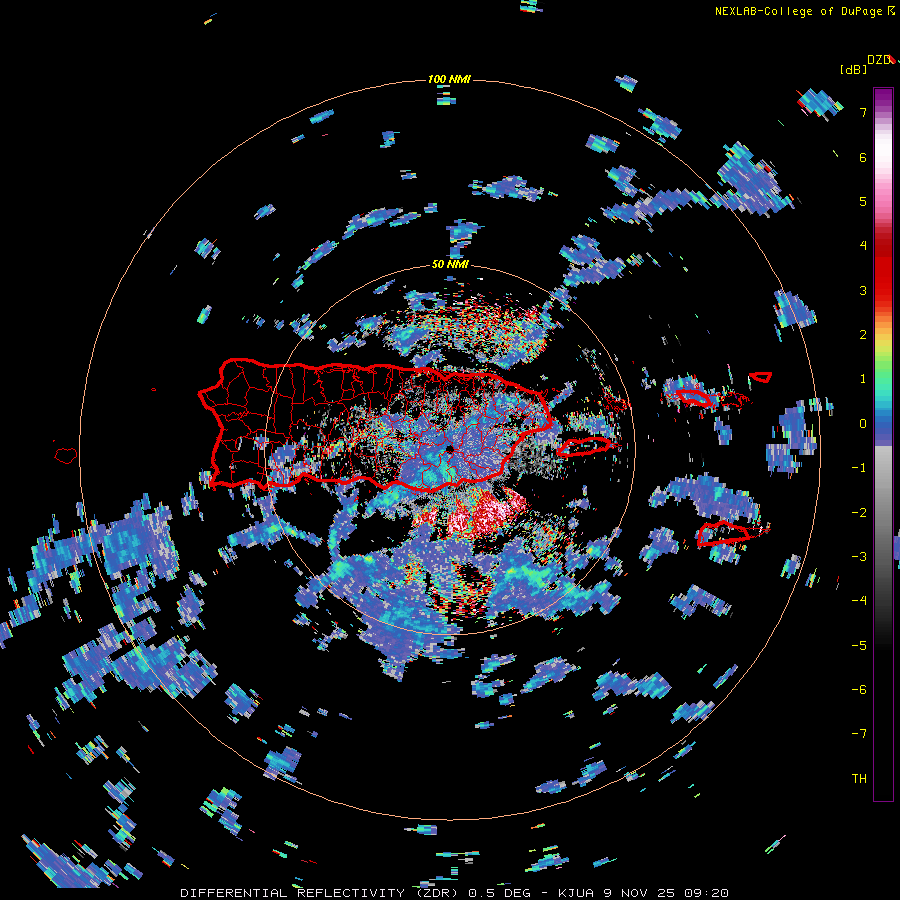Click the -1 value on the scale
Viewport: 900px width, 900px height.
[x=859, y=468]
